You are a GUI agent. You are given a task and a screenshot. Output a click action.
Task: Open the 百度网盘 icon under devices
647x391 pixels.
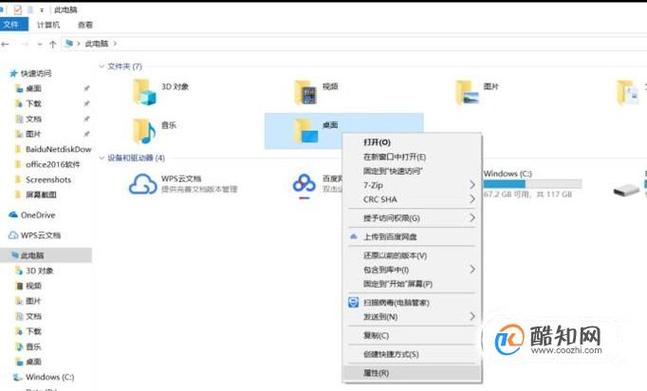tap(304, 185)
